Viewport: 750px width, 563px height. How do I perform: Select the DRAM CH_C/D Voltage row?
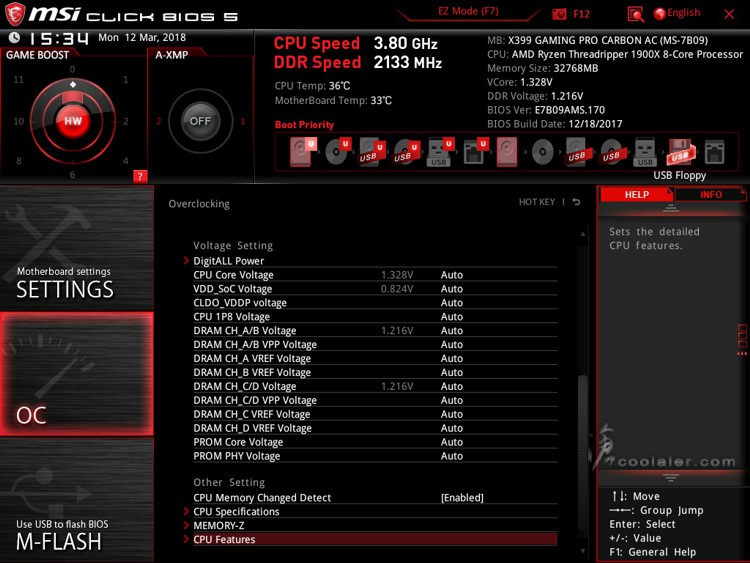point(375,386)
